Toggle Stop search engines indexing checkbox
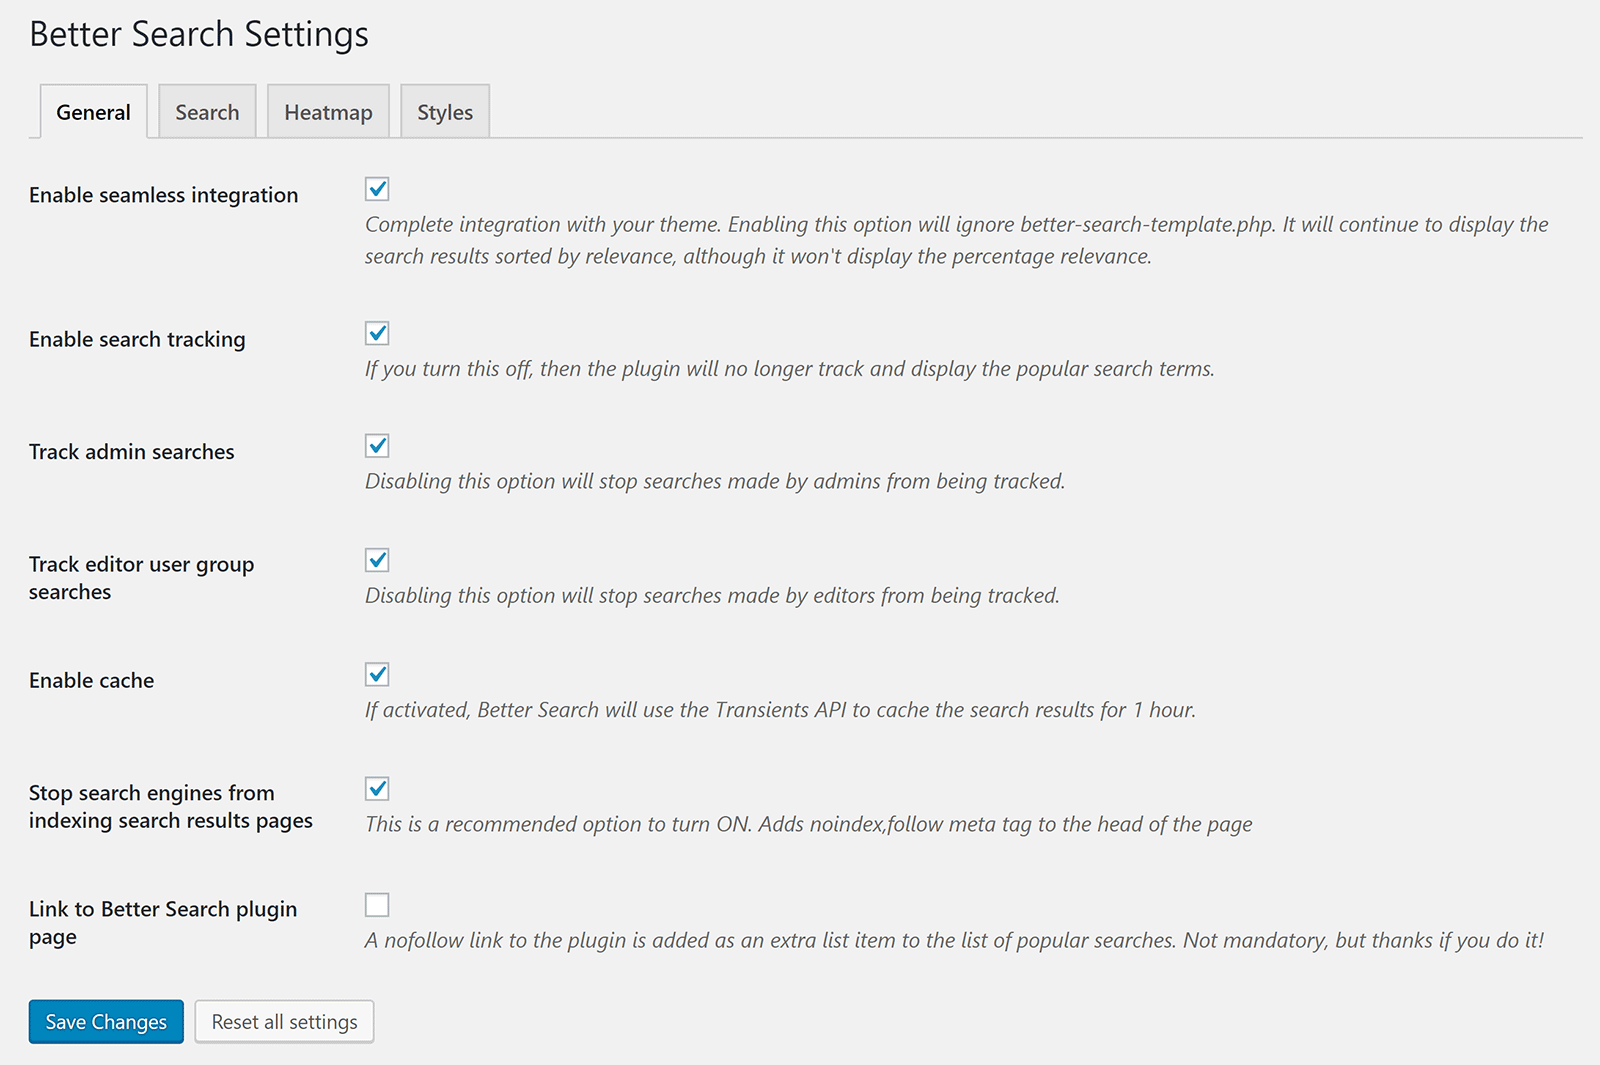The width and height of the screenshot is (1600, 1065). coord(377,789)
